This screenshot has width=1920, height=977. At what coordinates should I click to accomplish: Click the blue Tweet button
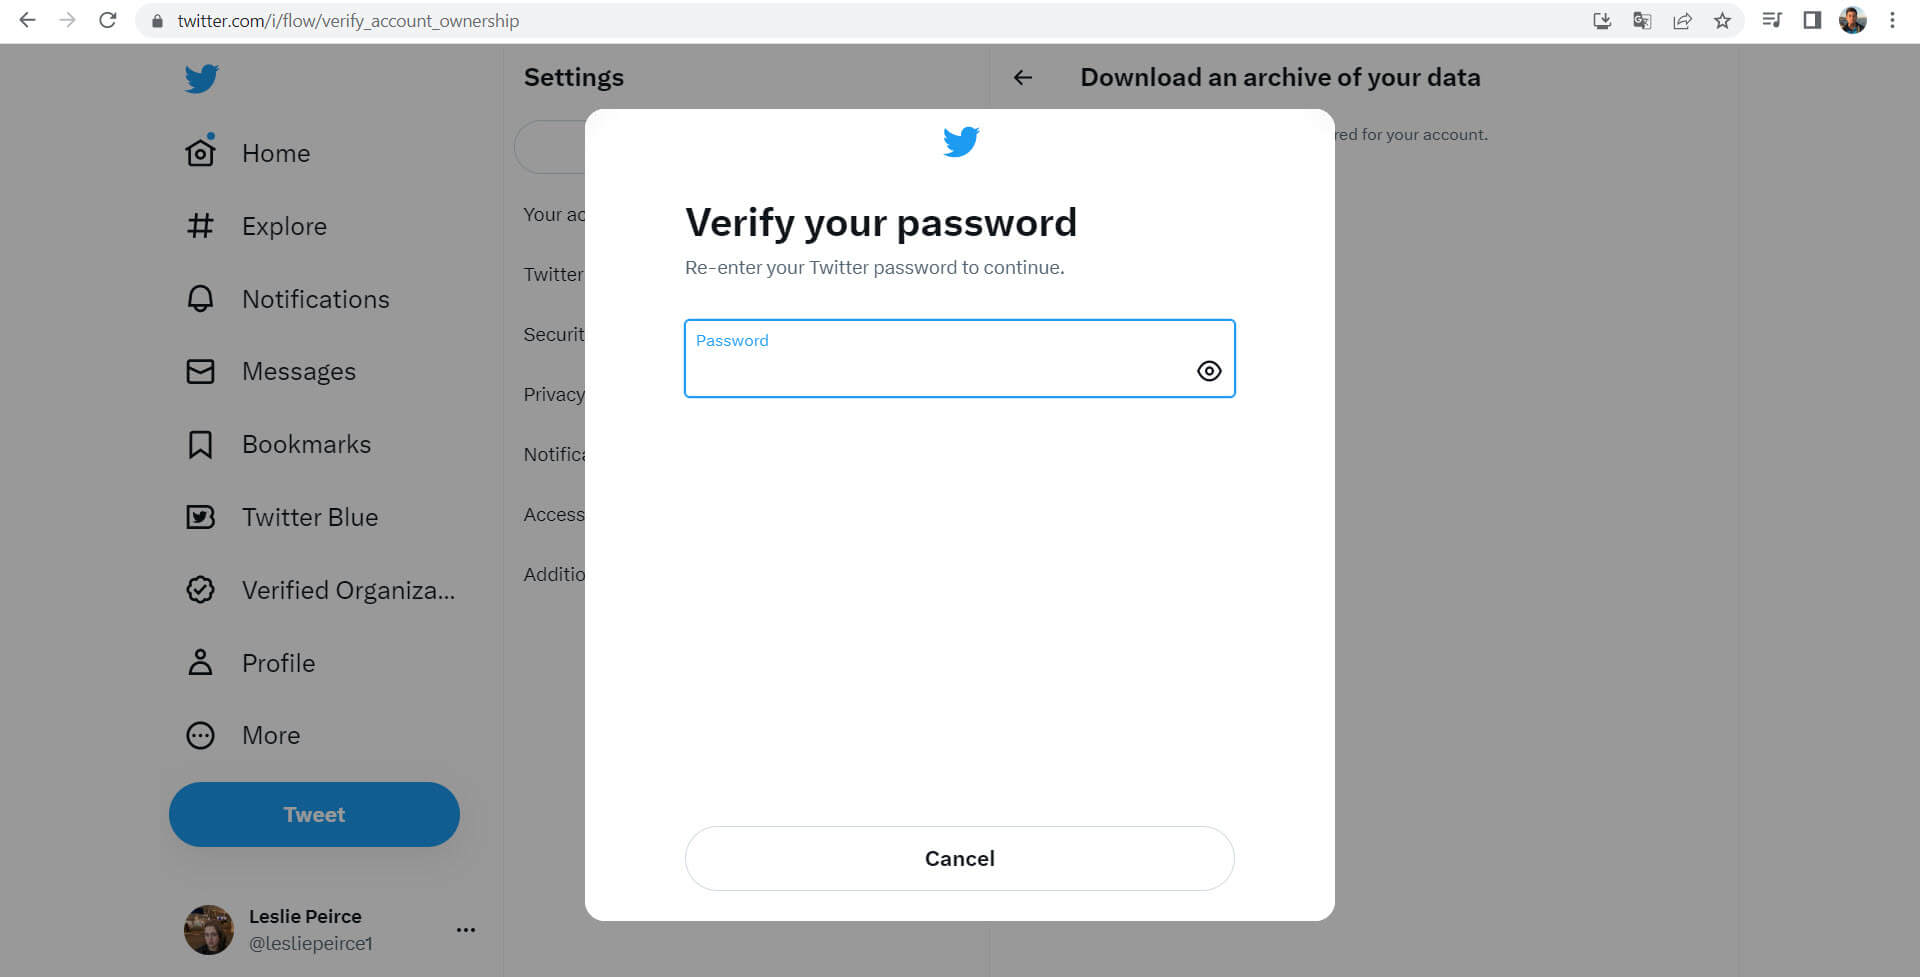pos(314,814)
